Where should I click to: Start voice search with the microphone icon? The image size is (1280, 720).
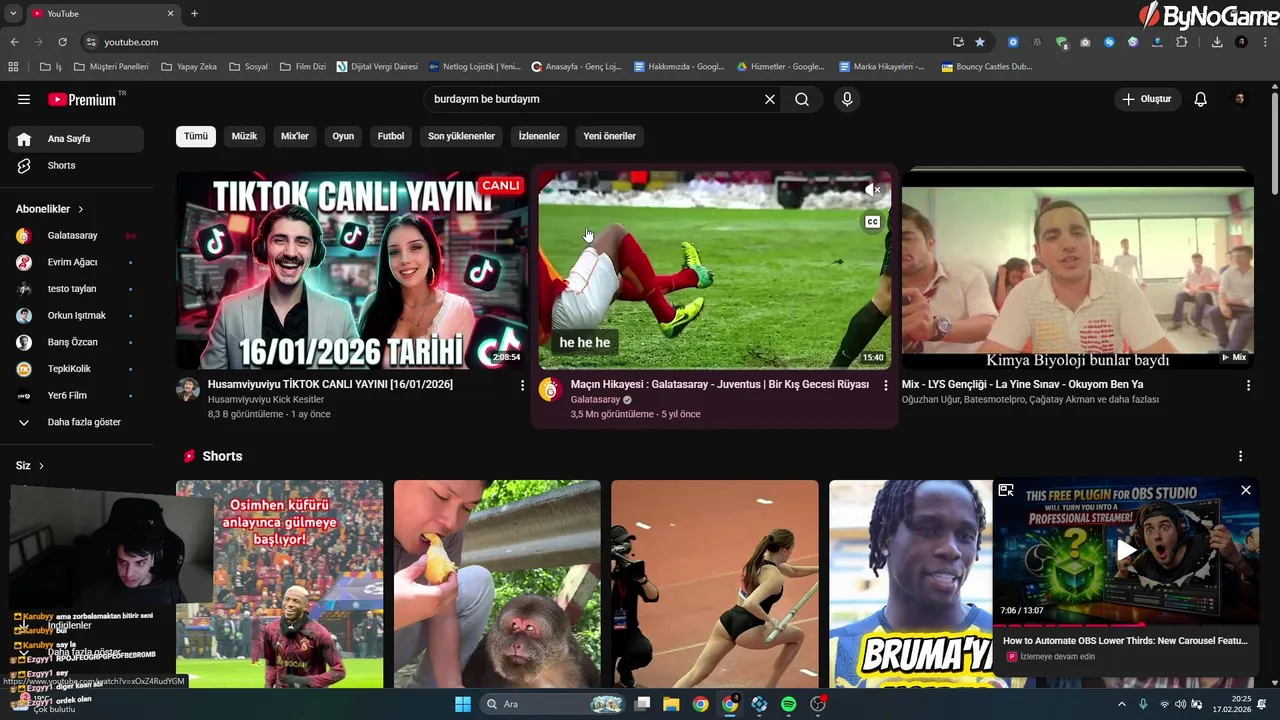click(847, 99)
